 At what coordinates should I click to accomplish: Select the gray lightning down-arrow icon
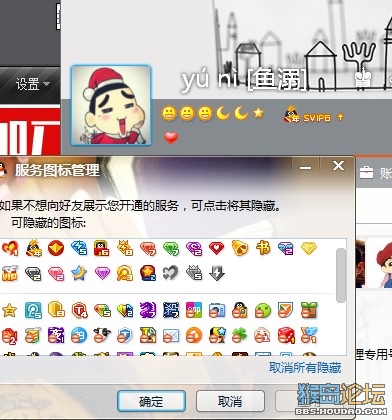point(217,273)
